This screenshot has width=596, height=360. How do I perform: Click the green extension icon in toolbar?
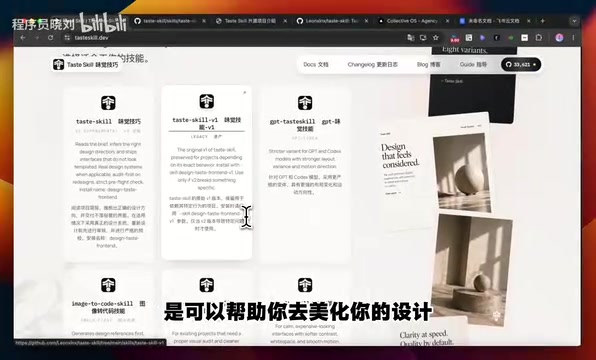(x=510, y=38)
